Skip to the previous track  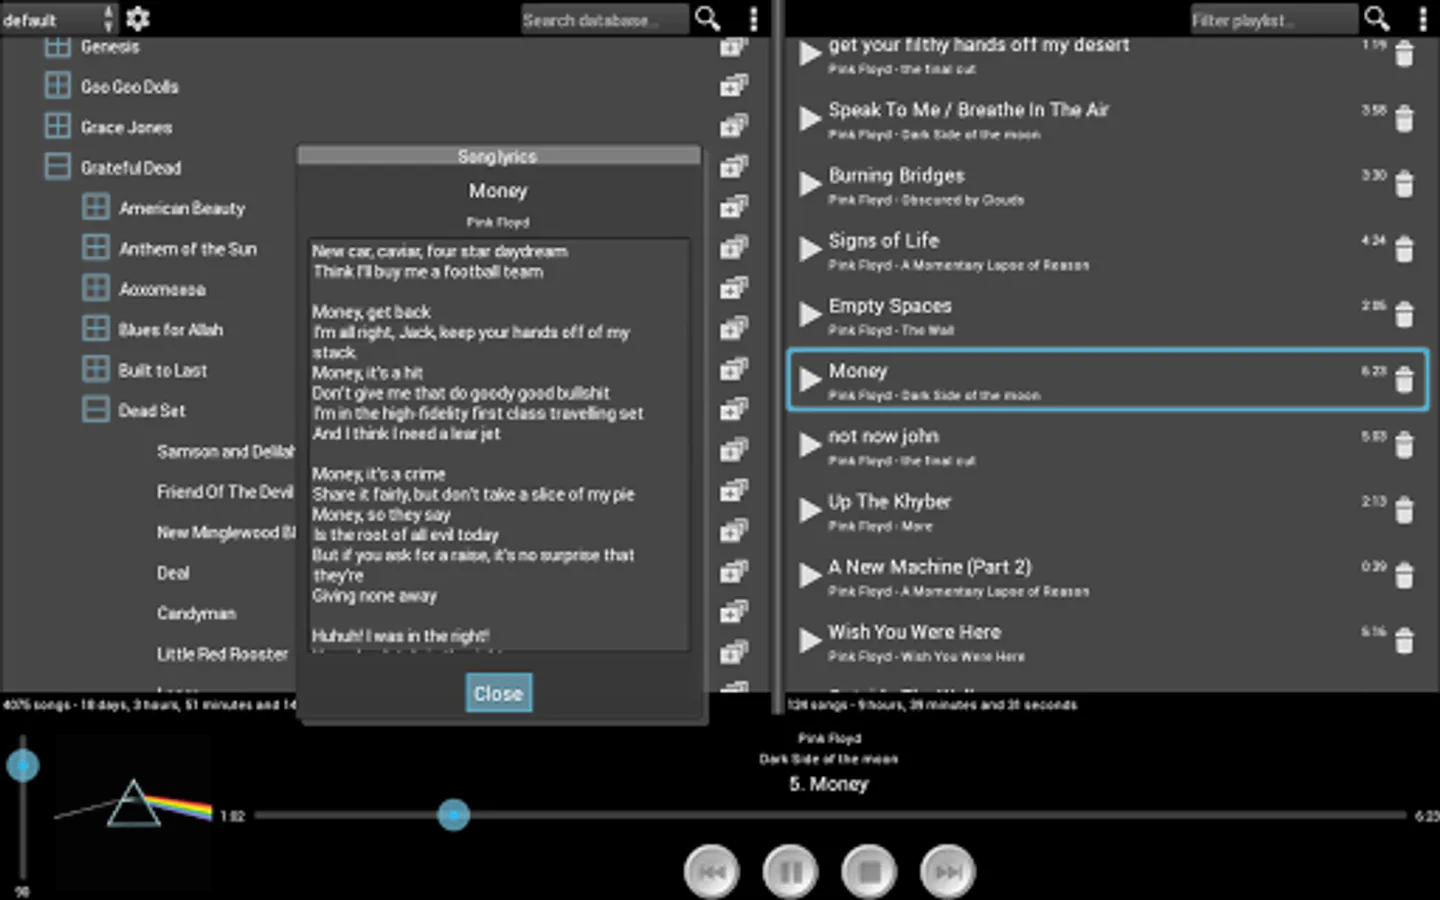tap(711, 871)
